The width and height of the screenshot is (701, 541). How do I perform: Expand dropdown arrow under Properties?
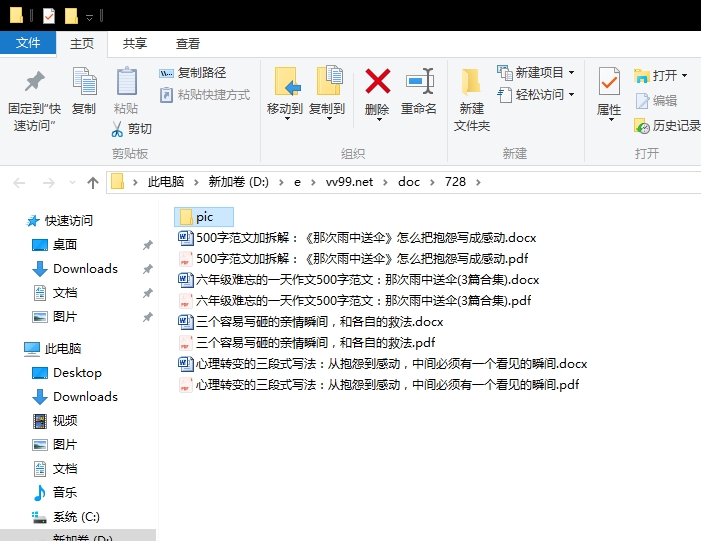[611, 119]
